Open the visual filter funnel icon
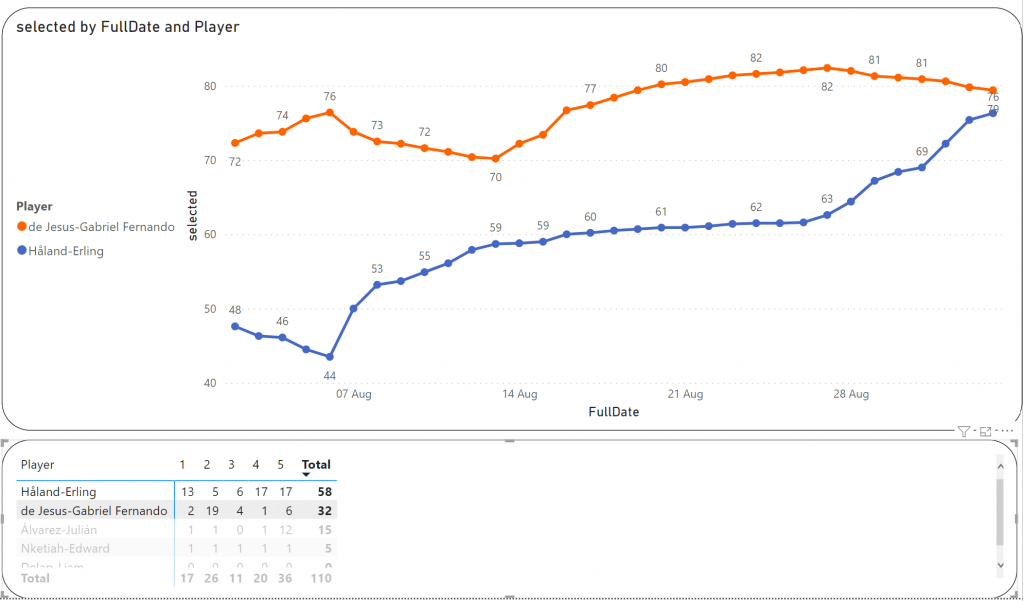Image resolution: width=1024 pixels, height=601 pixels. (963, 432)
